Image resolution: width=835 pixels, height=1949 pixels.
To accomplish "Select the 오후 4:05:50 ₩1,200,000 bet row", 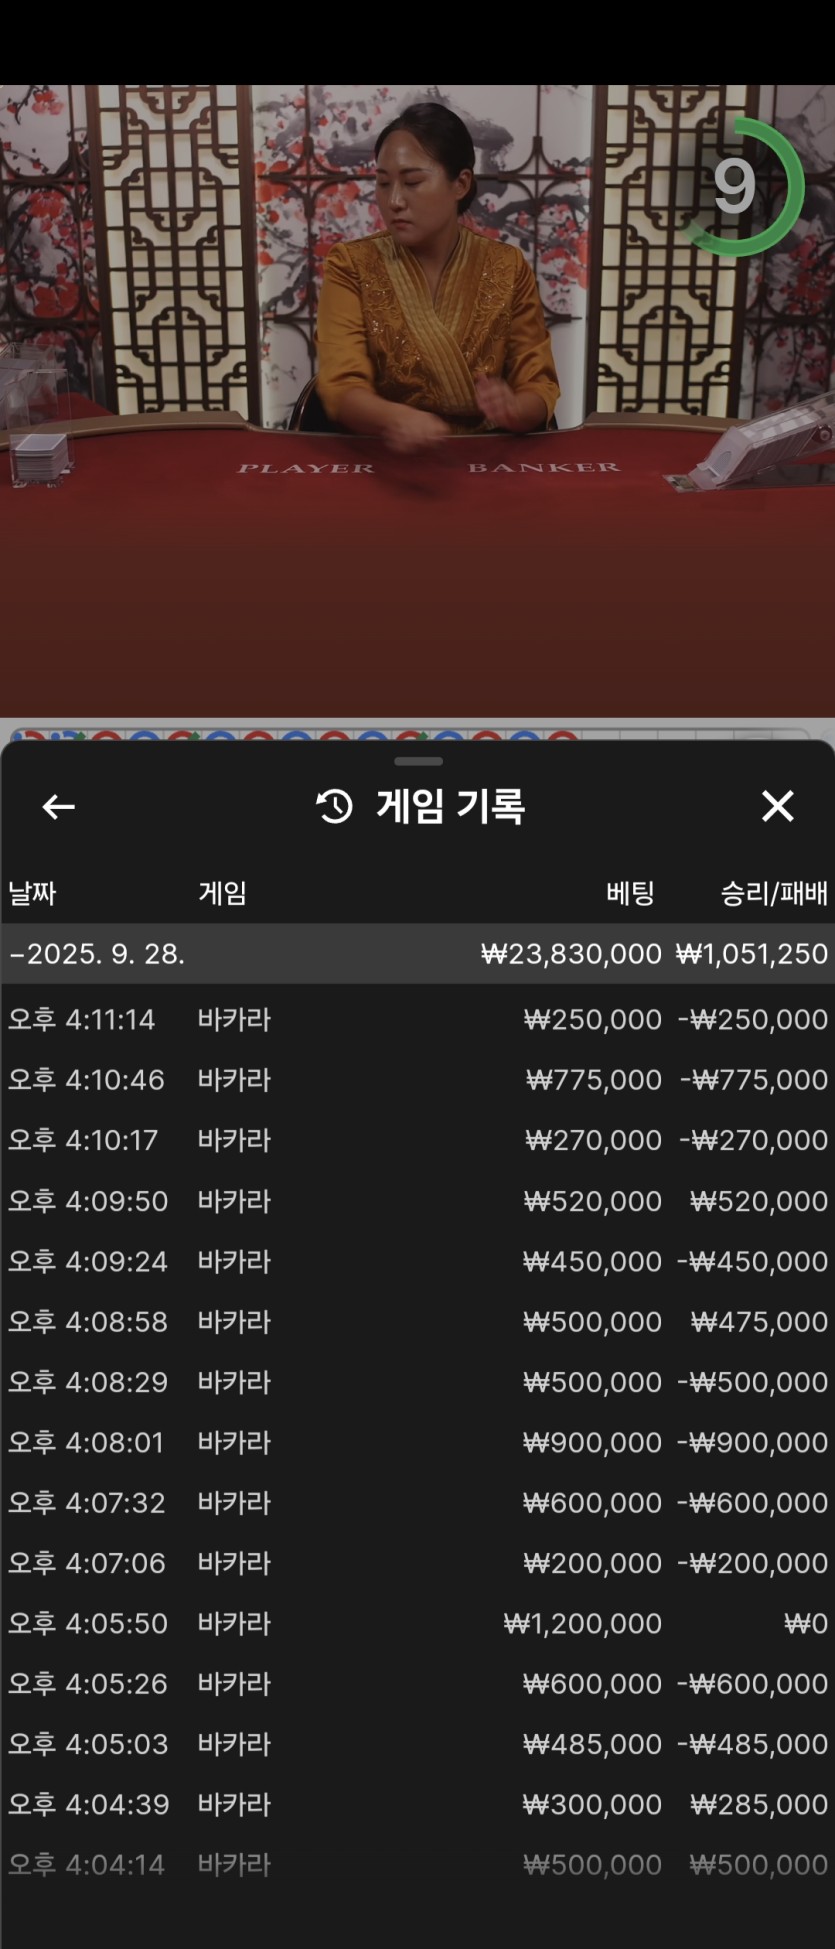I will (417, 1623).
